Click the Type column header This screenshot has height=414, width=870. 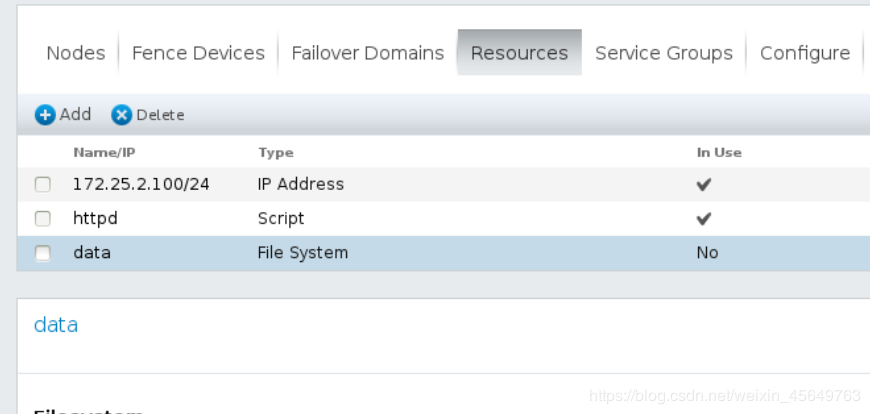point(276,153)
